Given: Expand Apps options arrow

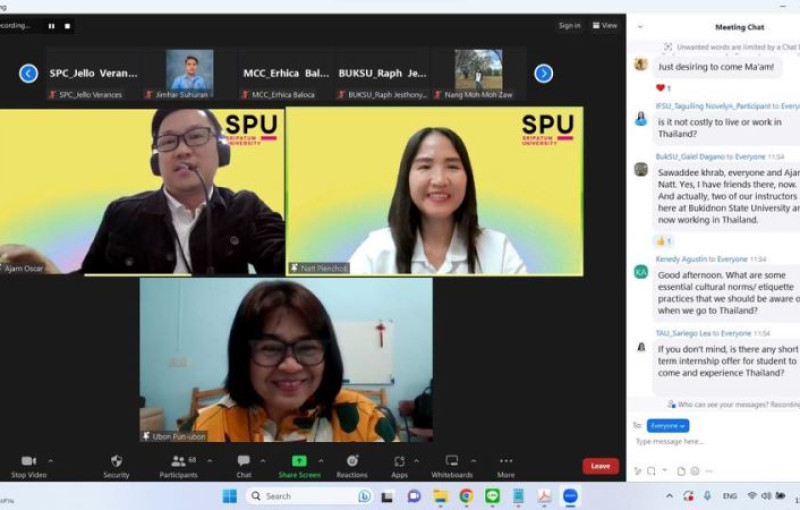Looking at the screenshot, I should (x=416, y=461).
